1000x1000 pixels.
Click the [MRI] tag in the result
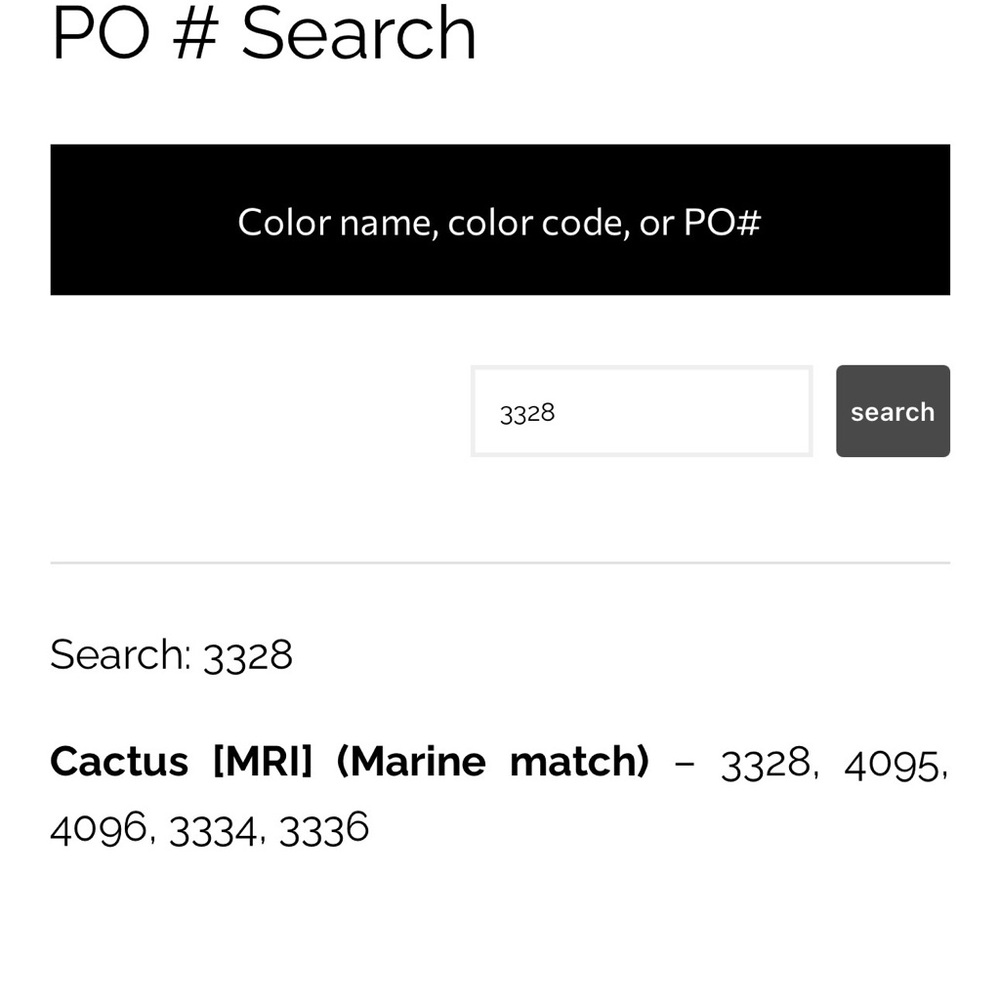[x=262, y=762]
